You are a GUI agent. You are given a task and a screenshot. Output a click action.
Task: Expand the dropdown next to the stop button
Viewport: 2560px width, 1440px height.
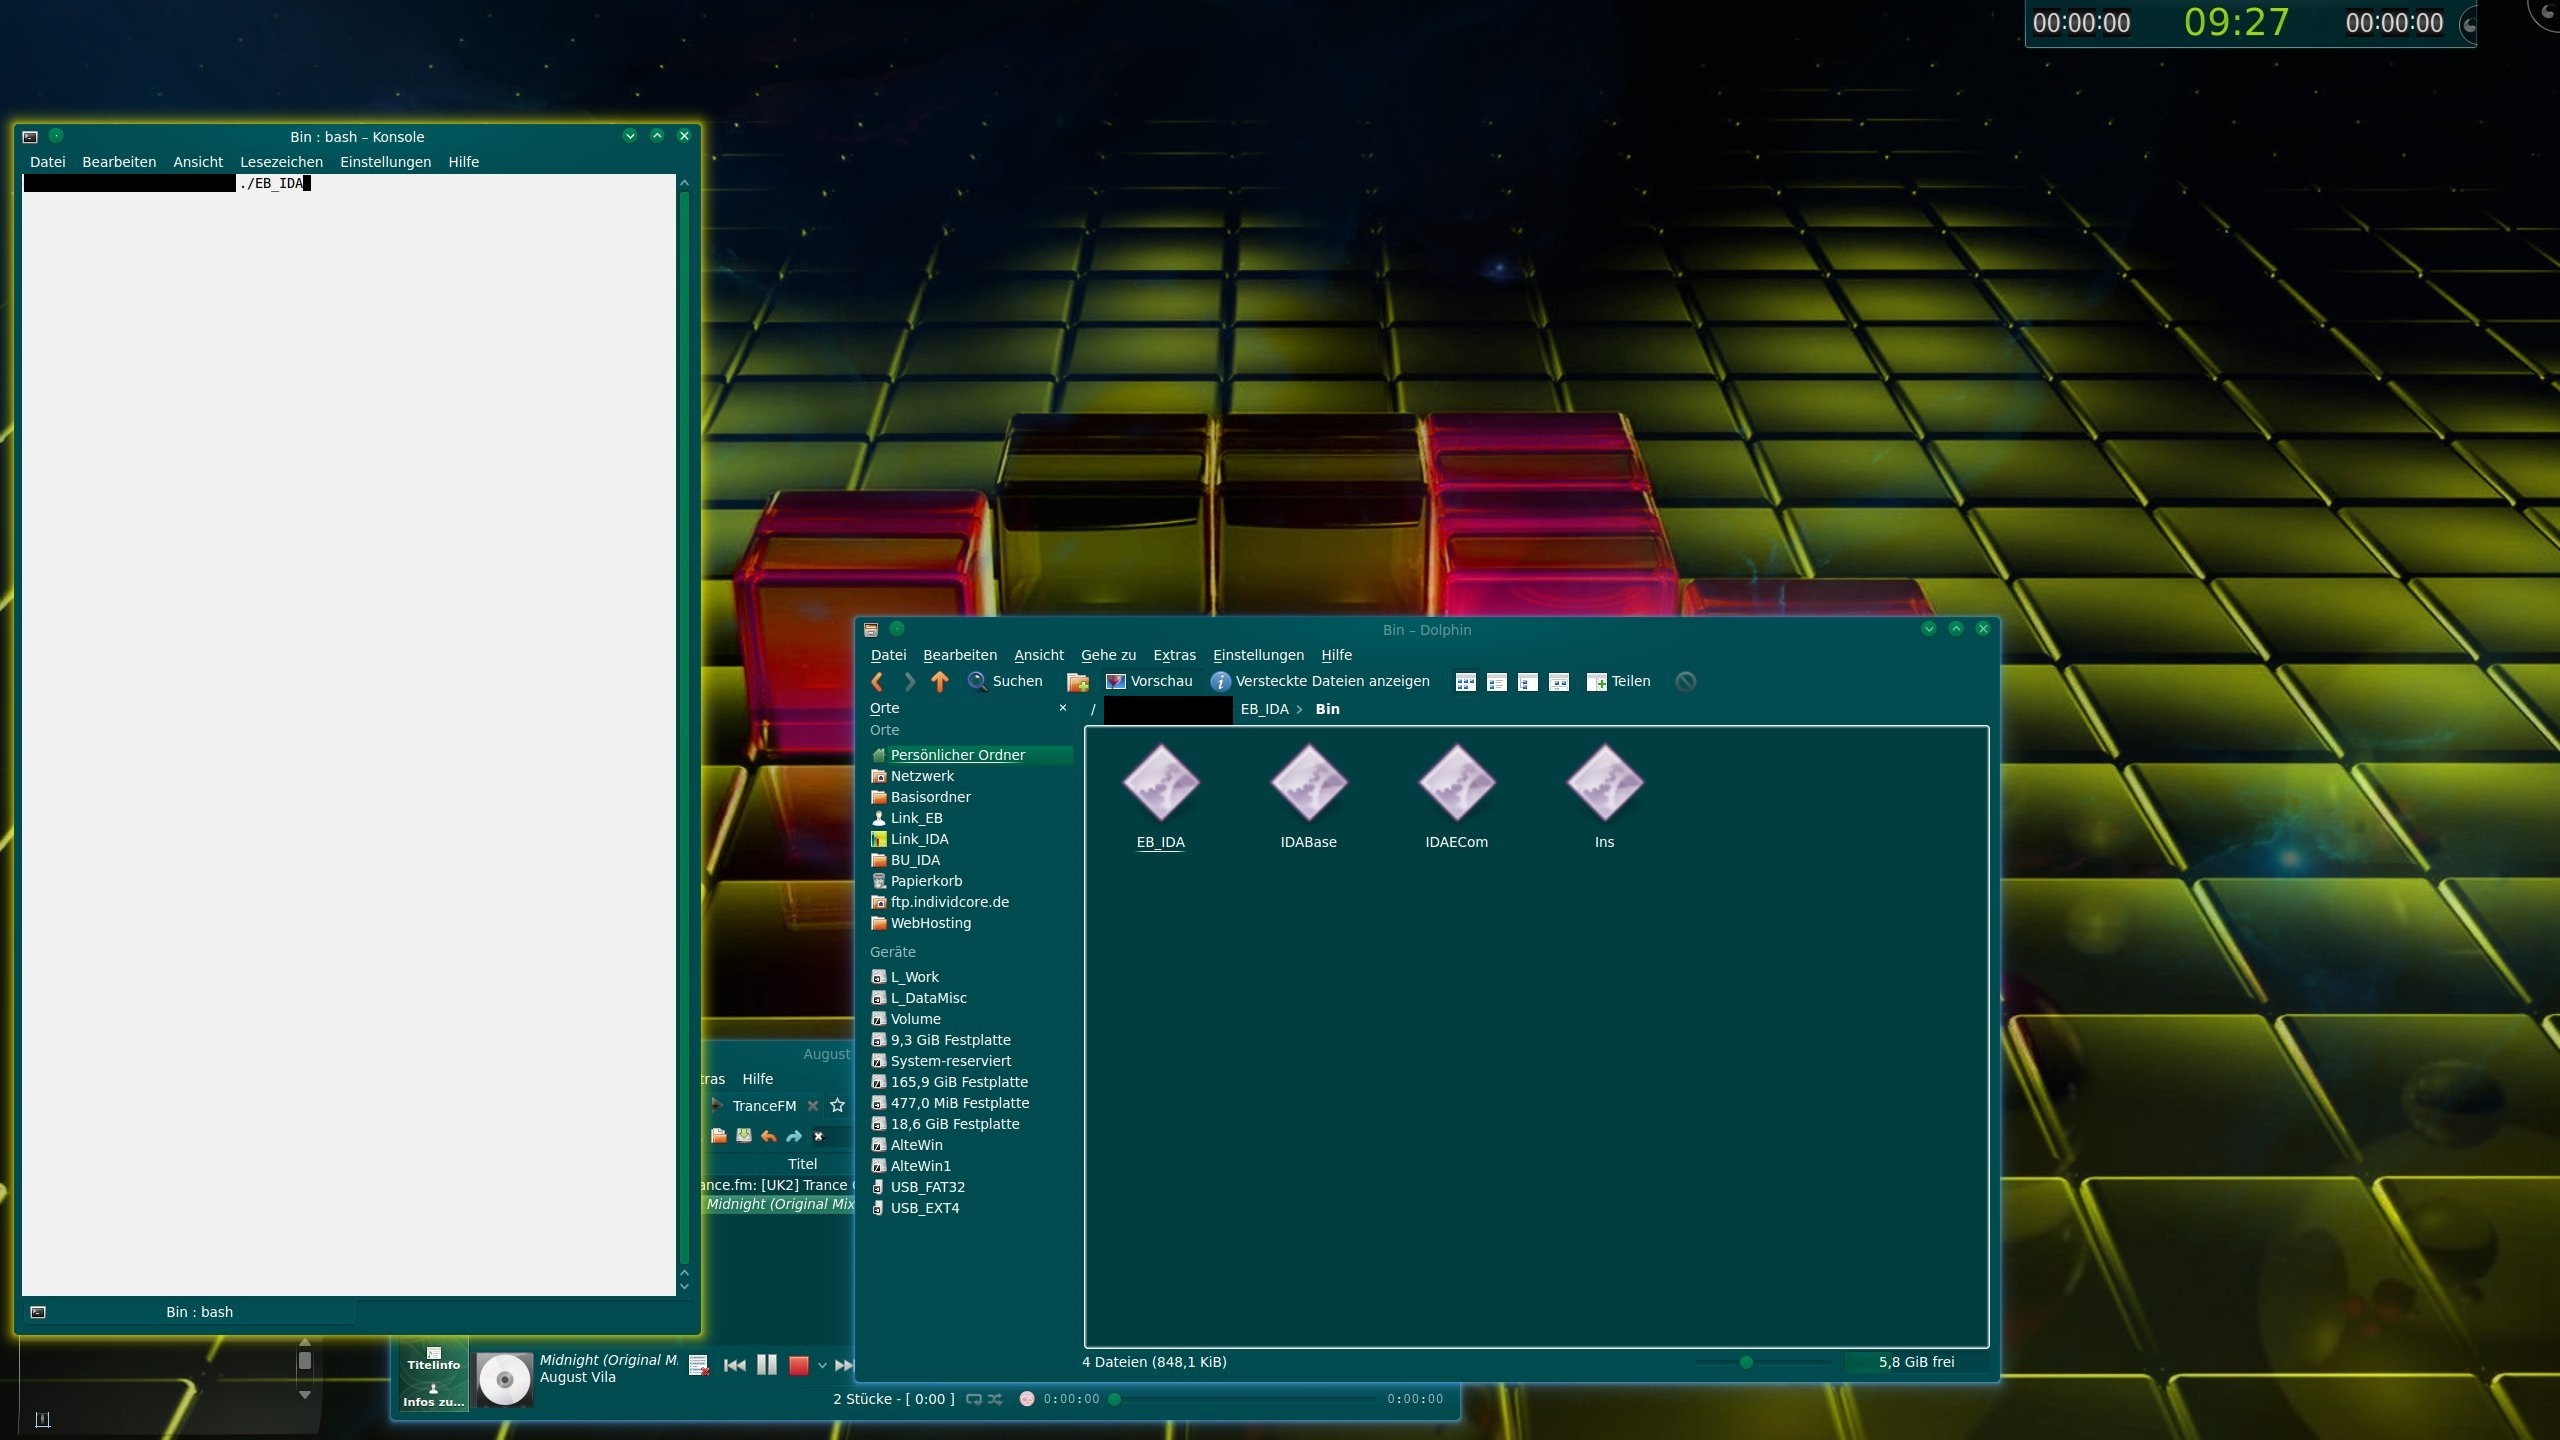coord(822,1365)
